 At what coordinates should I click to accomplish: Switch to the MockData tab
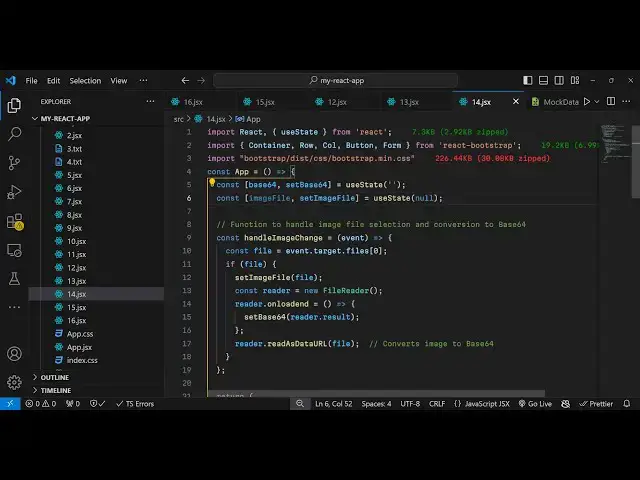pos(555,102)
